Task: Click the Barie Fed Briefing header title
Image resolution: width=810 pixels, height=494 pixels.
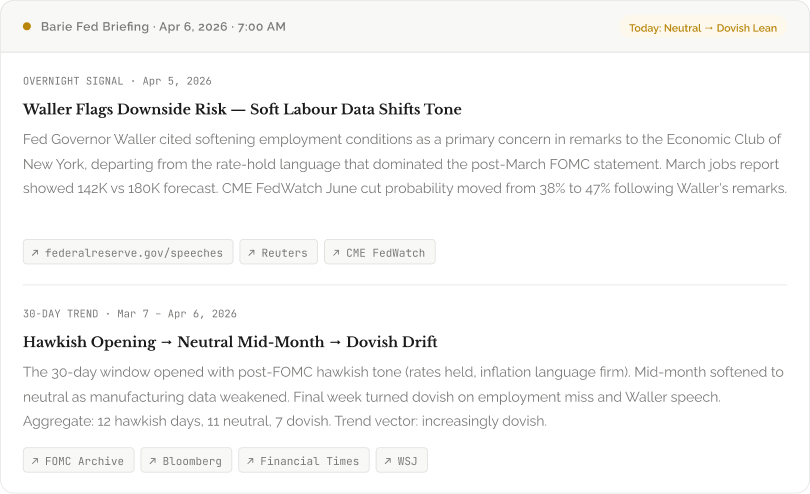Action: [163, 27]
